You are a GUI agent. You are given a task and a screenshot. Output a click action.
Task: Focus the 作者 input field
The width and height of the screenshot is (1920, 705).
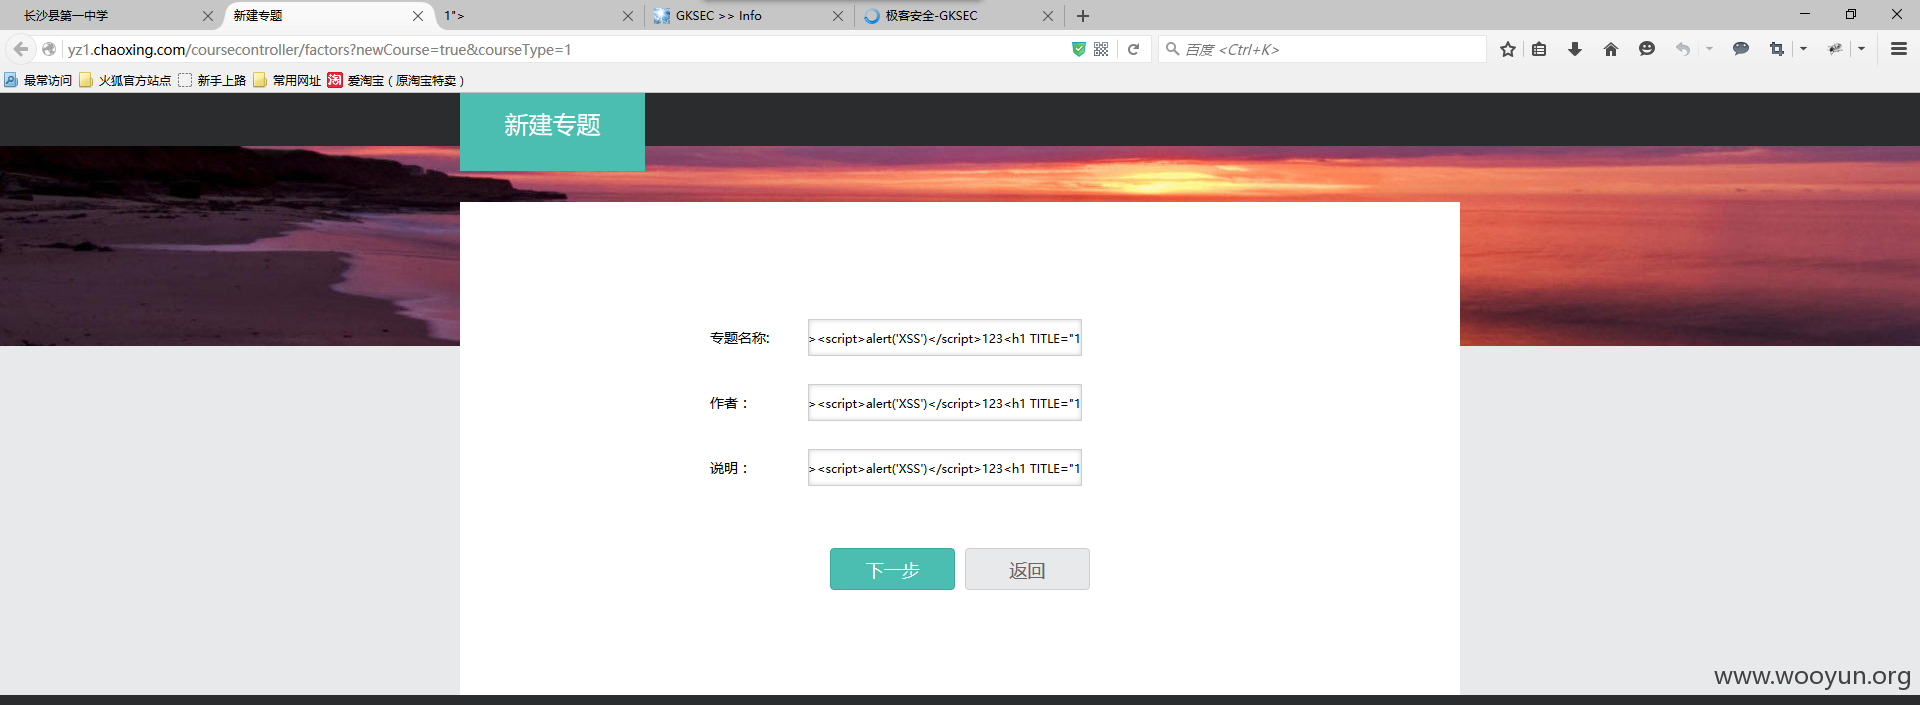tap(945, 403)
